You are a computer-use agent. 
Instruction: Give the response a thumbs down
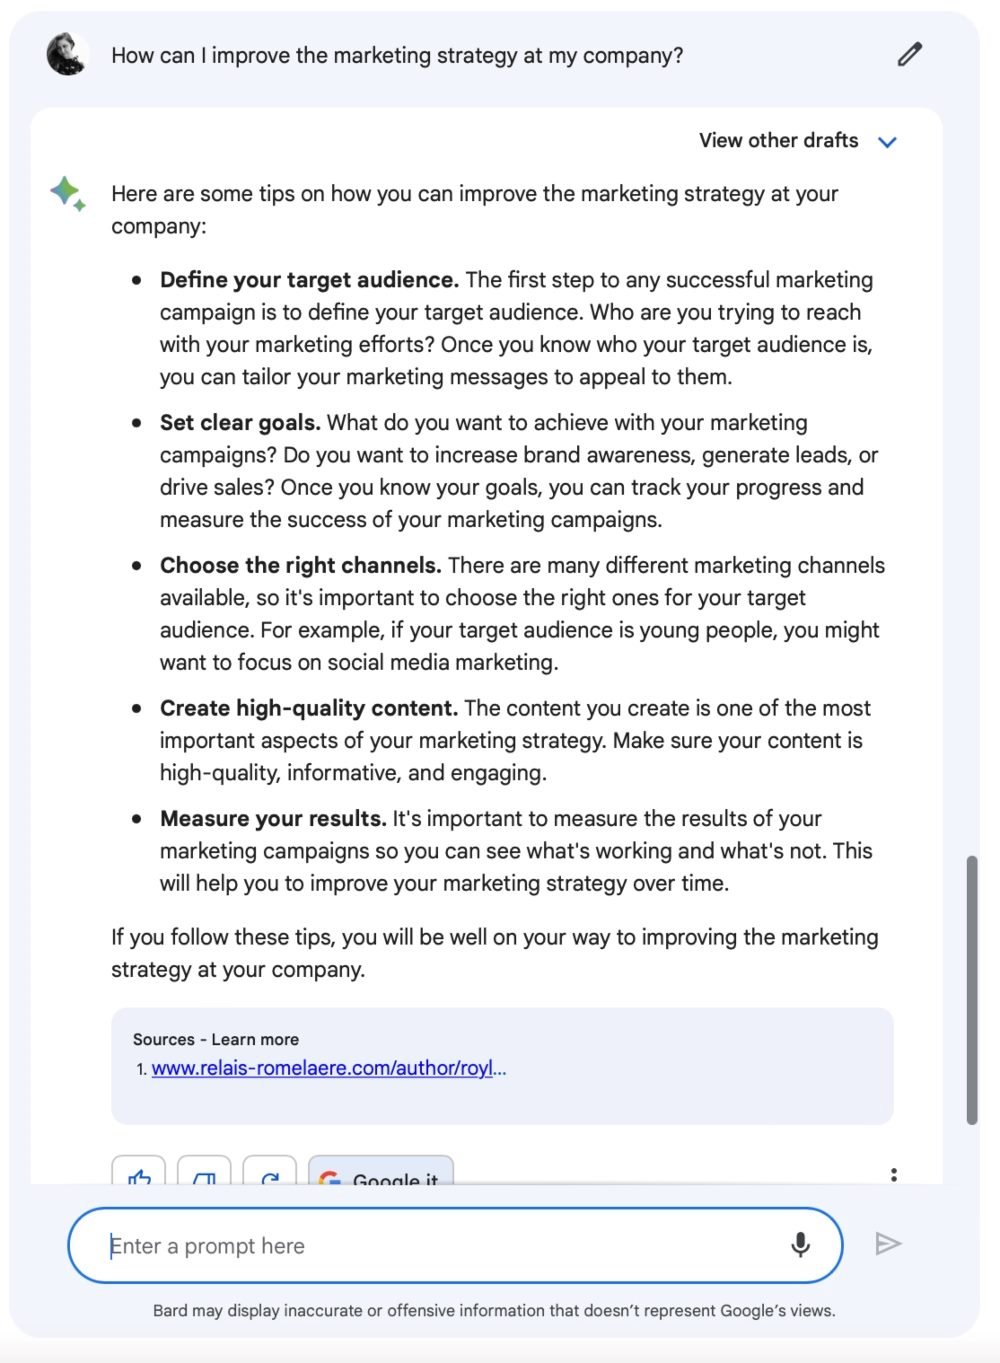point(204,1171)
